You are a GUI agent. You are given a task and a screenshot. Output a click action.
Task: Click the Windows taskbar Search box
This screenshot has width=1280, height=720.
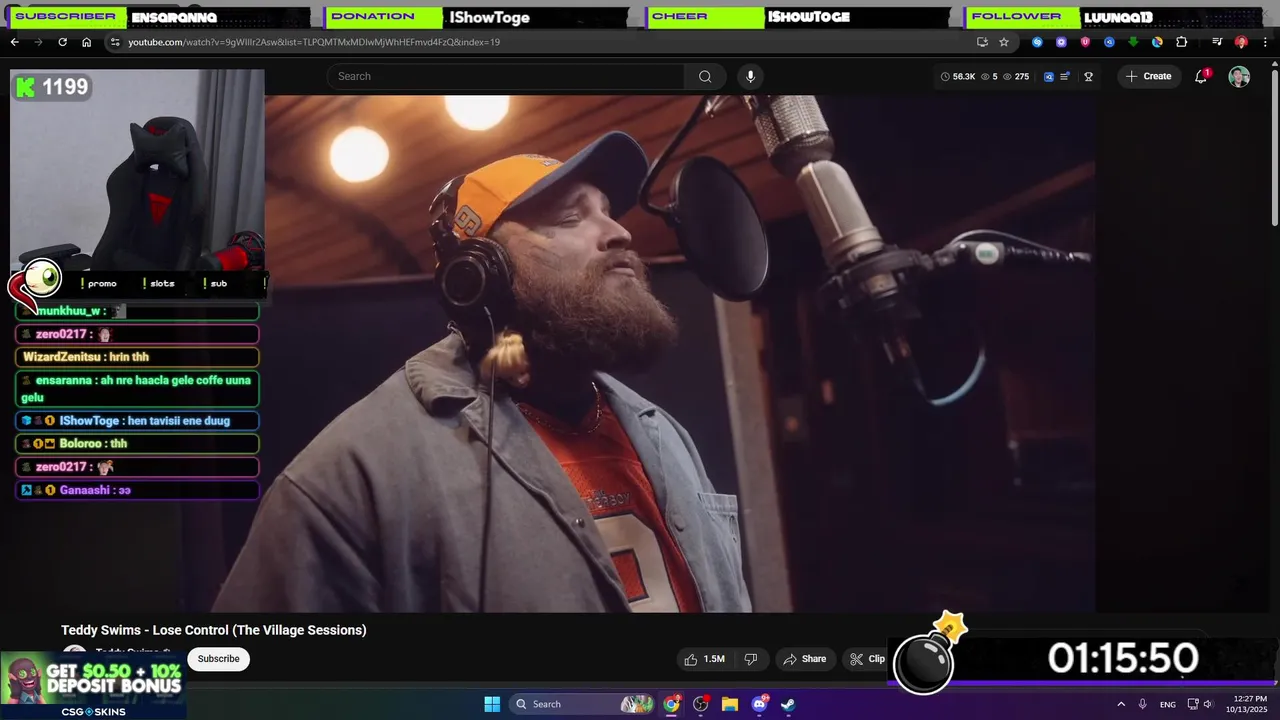[584, 704]
